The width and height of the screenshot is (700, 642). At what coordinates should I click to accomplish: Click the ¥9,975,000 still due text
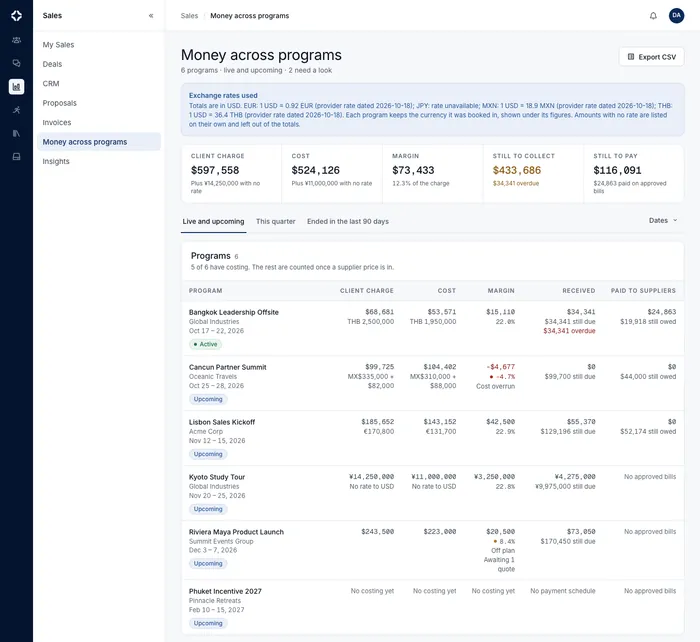[x=565, y=486]
